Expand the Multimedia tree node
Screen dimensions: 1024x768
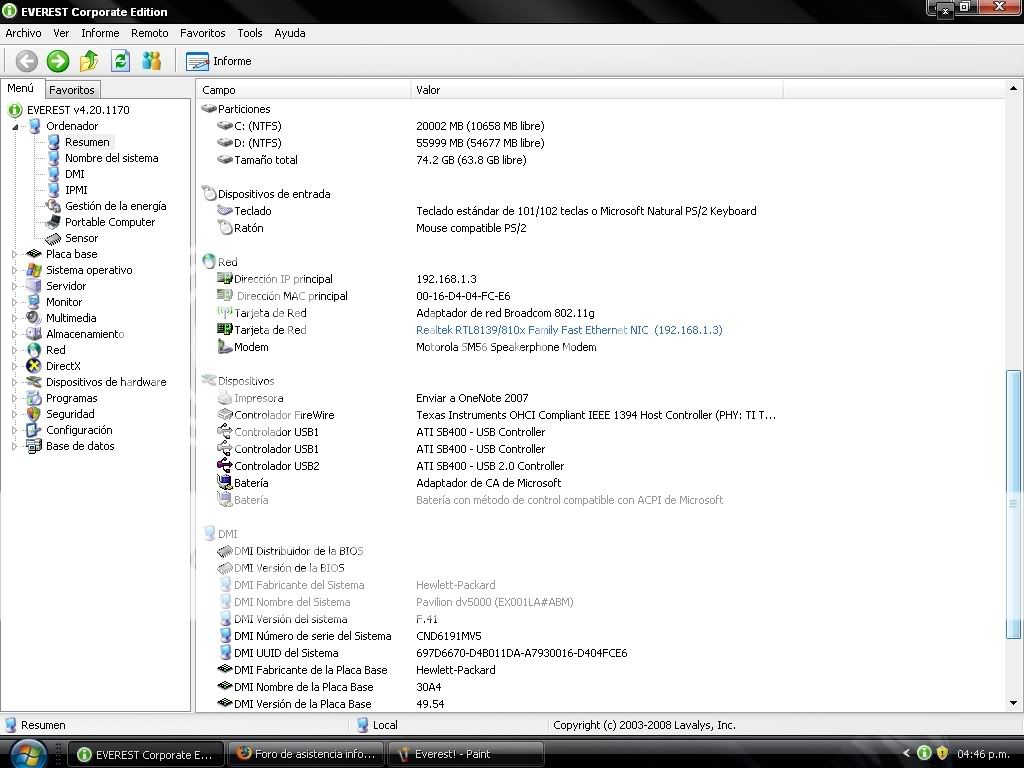click(14, 318)
